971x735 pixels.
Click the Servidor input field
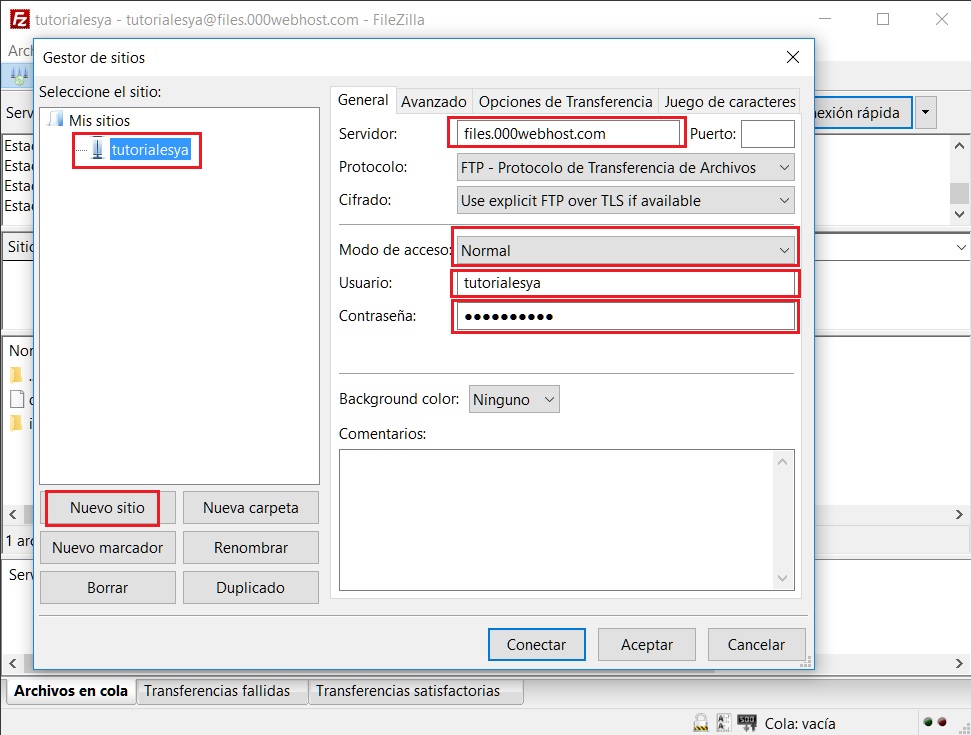click(x=568, y=134)
